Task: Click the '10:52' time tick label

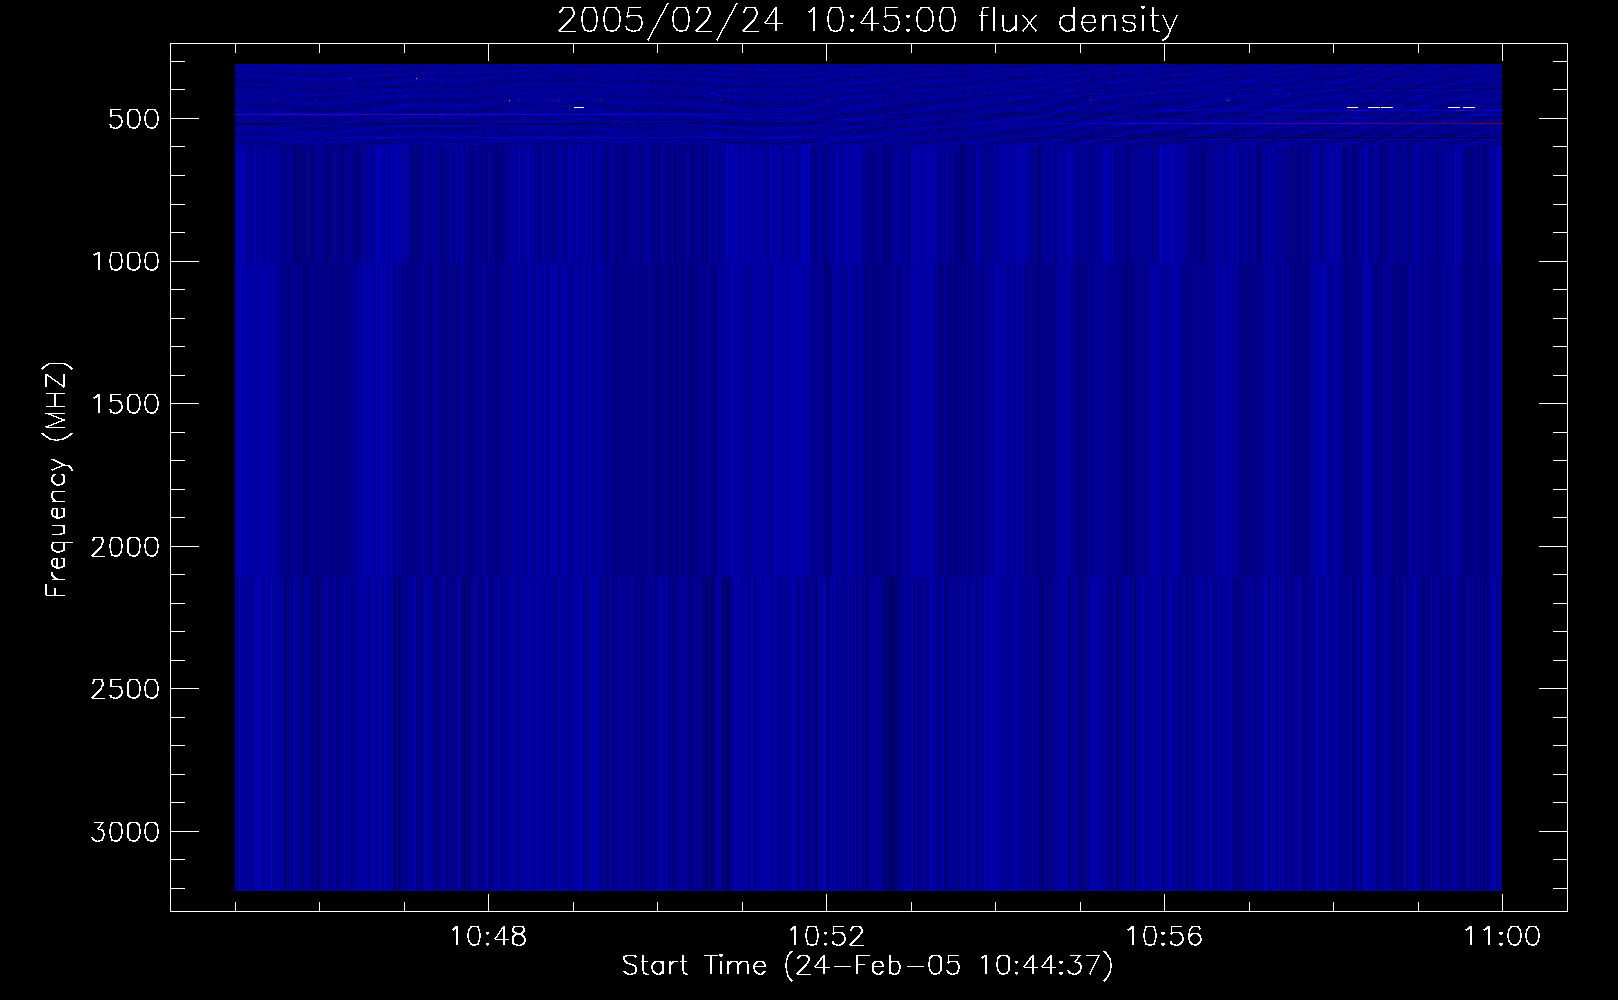Action: pyautogui.click(x=826, y=937)
